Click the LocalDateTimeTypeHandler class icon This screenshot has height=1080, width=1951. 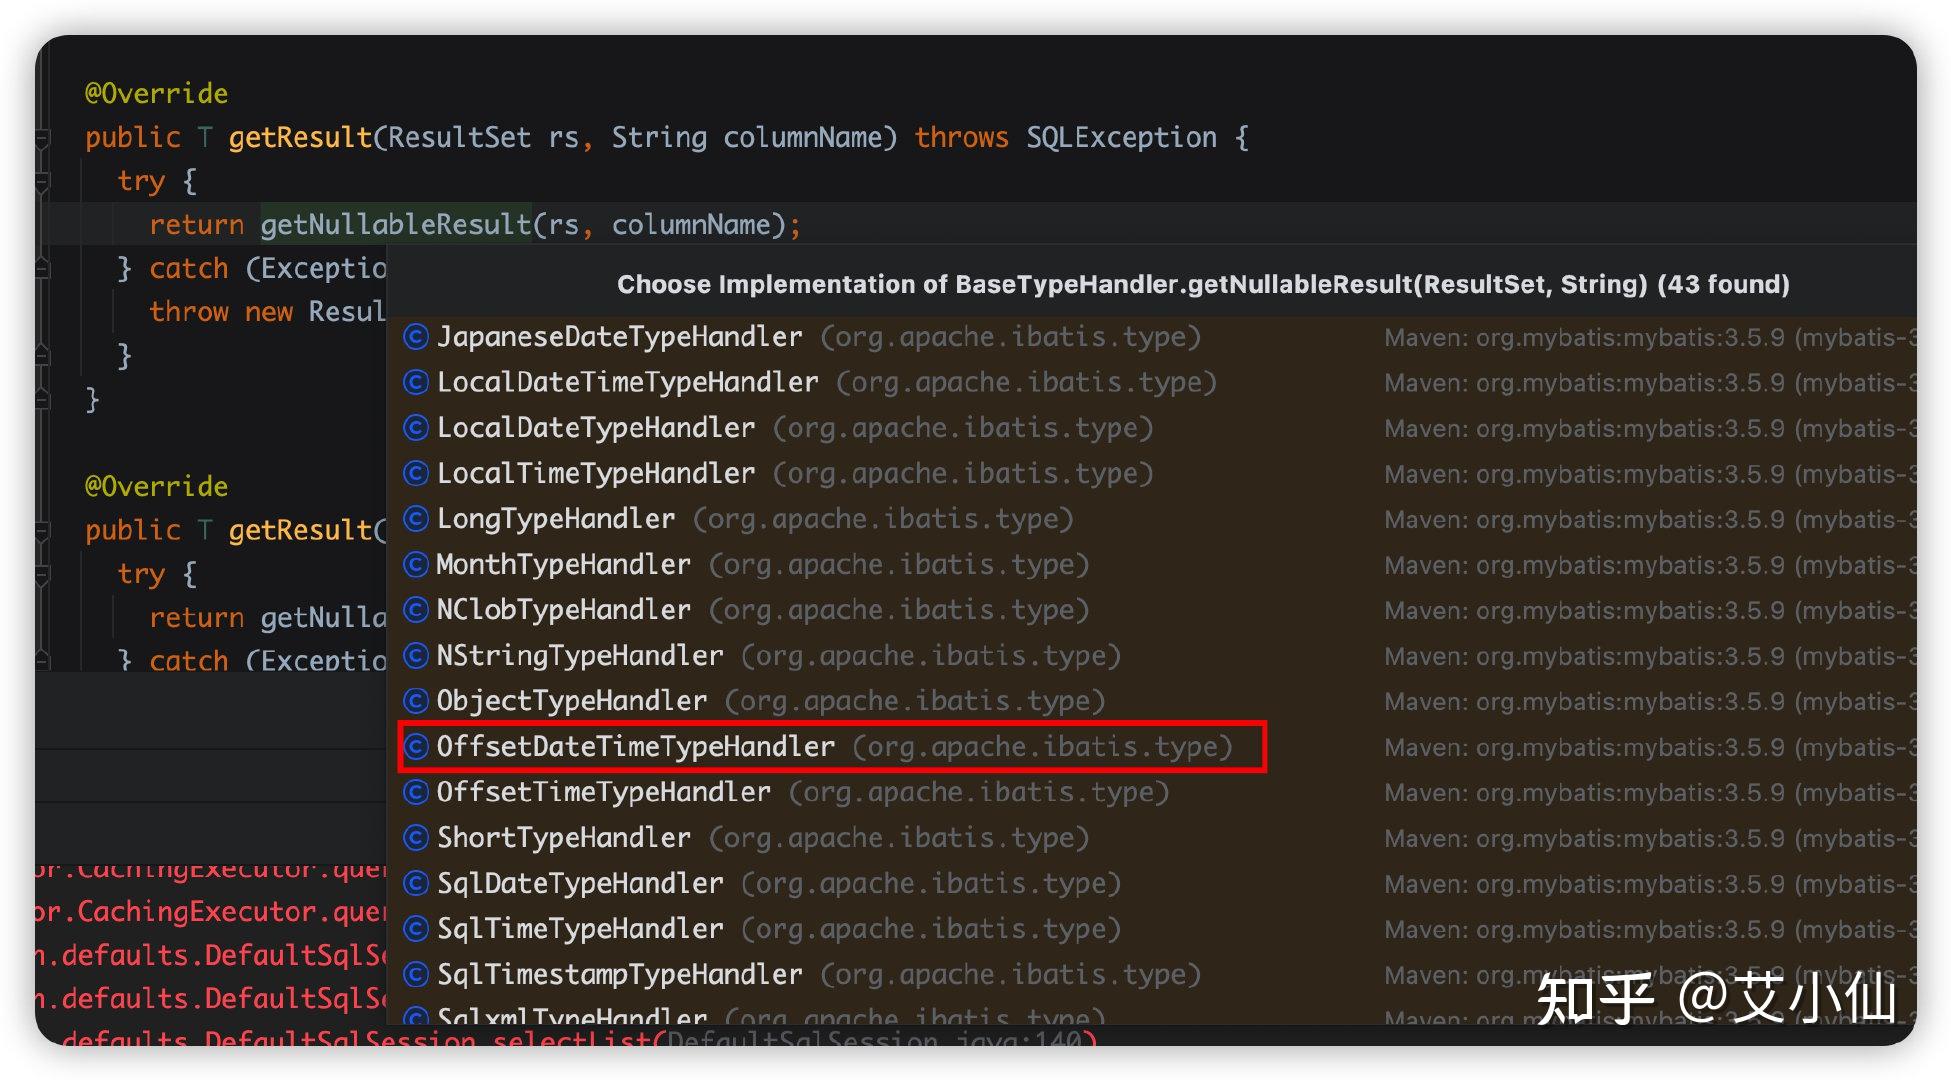coord(416,382)
